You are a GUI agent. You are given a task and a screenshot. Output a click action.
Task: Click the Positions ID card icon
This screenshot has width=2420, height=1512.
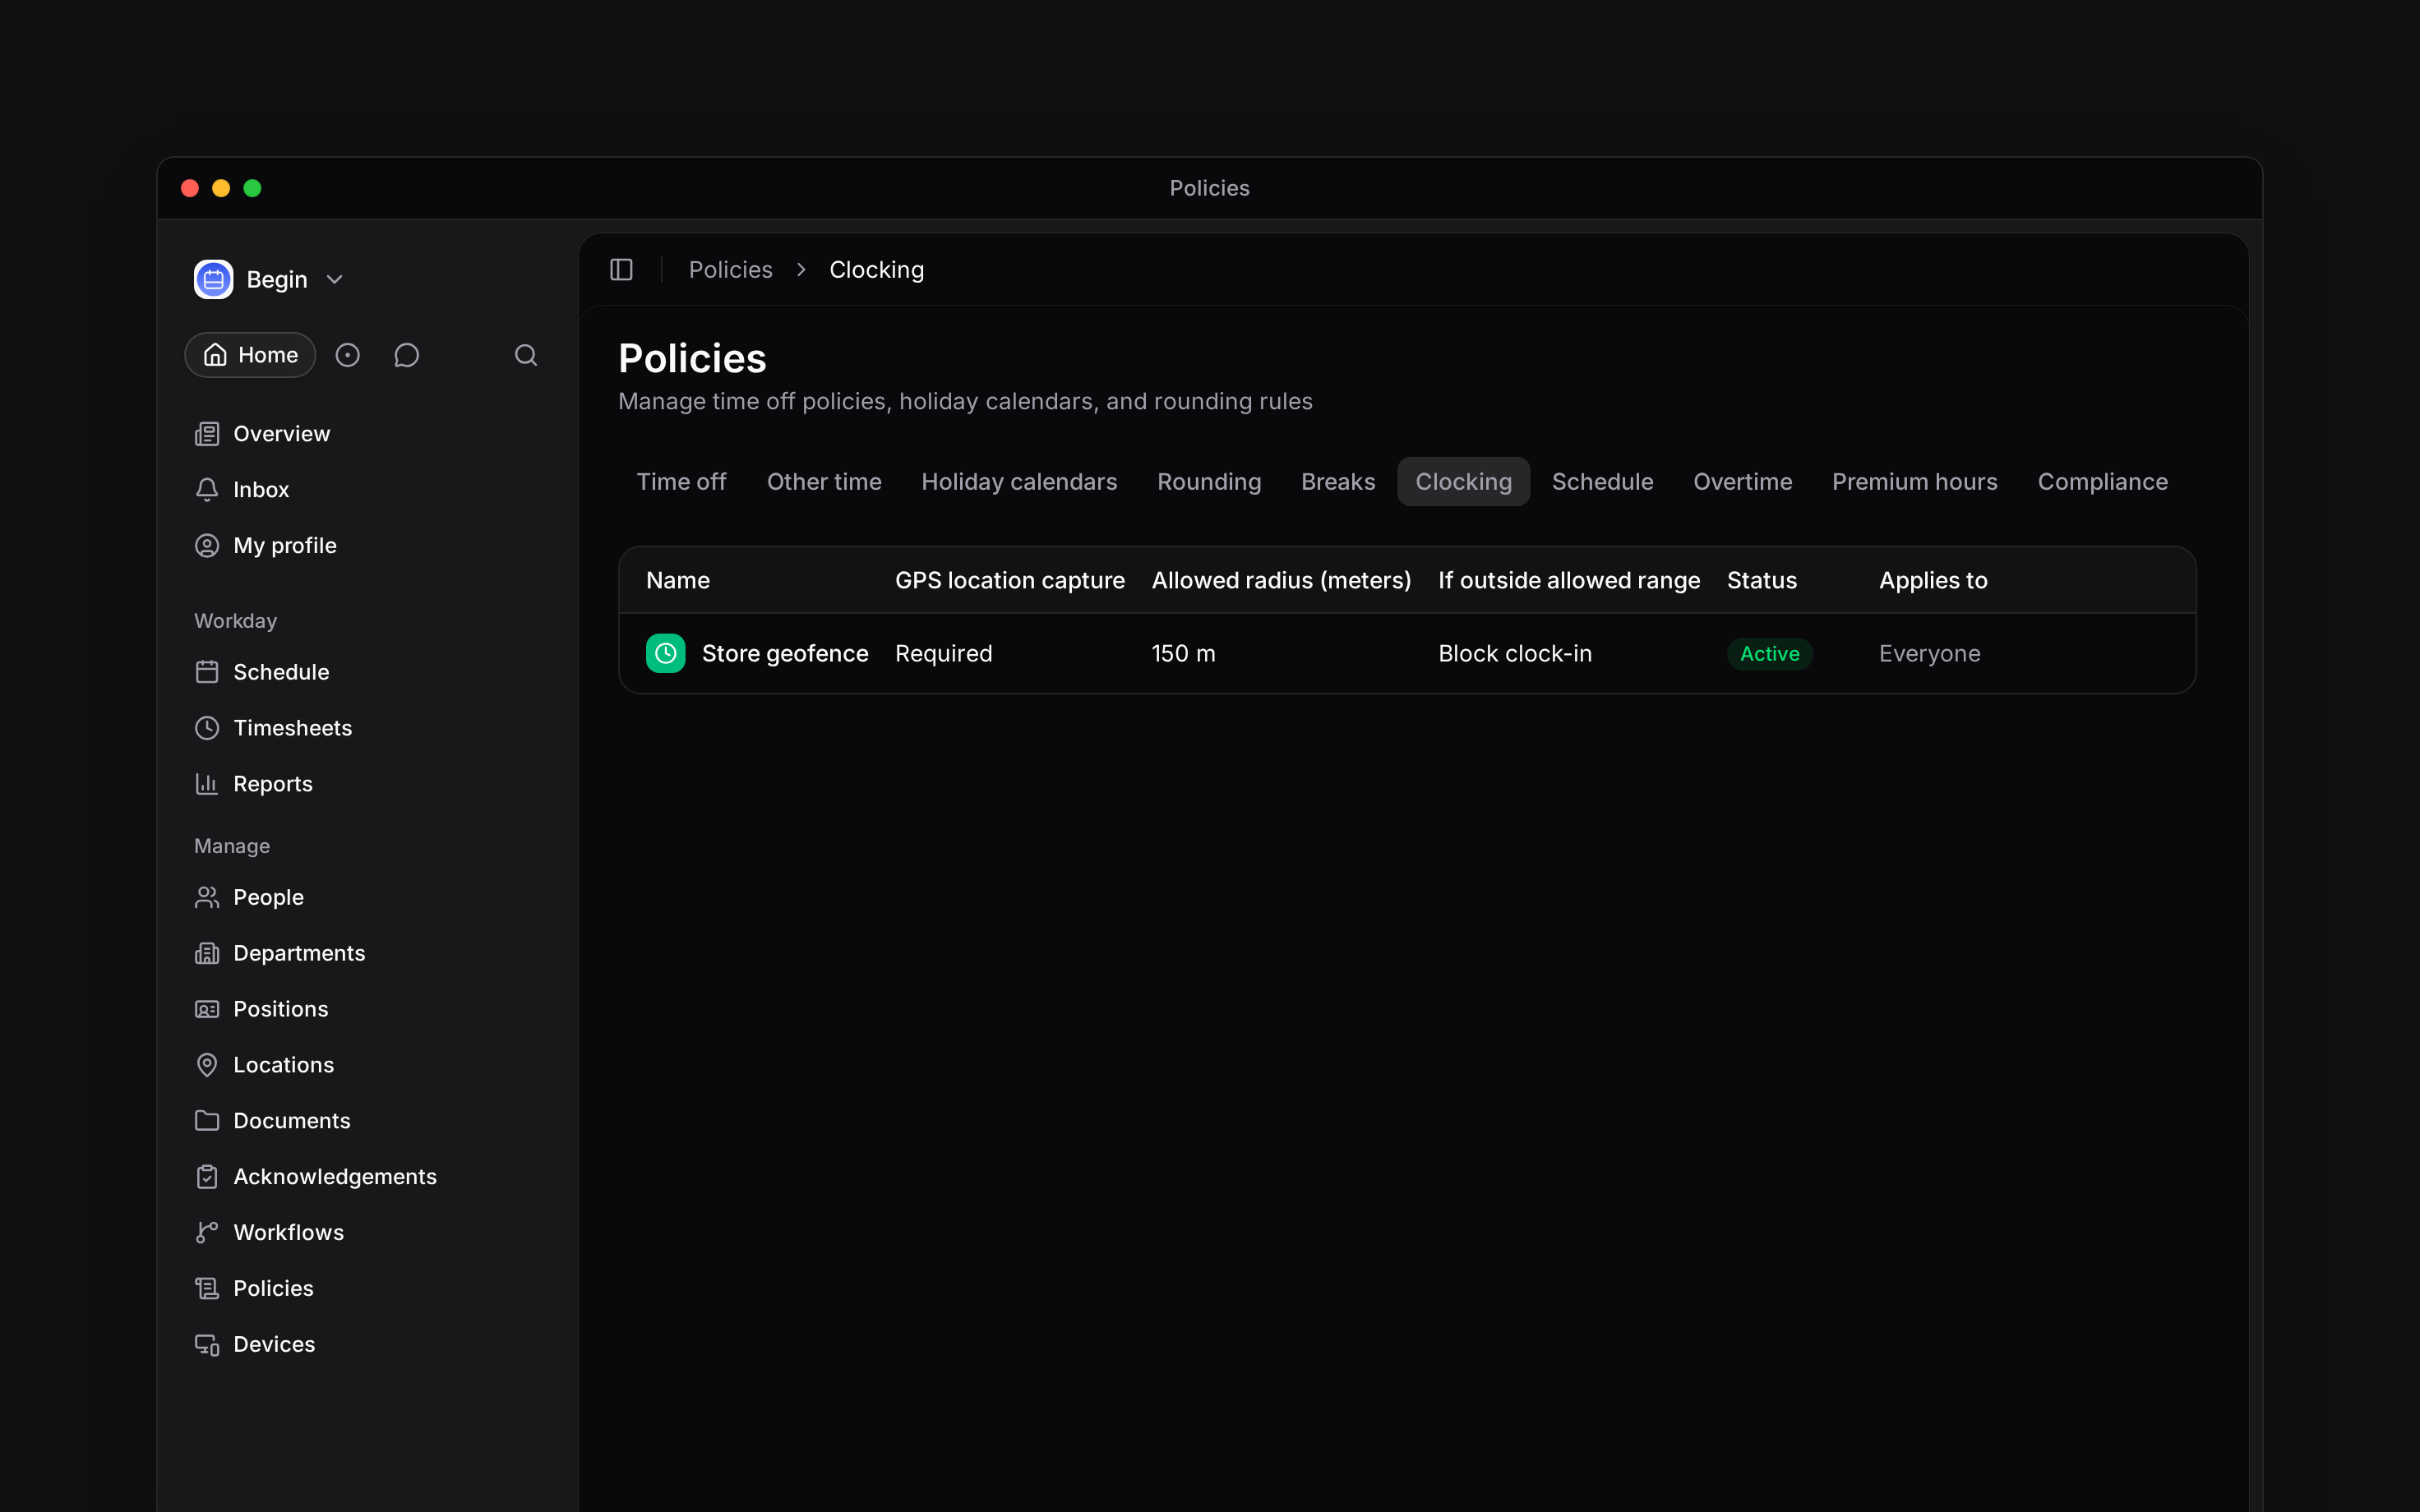207,1009
